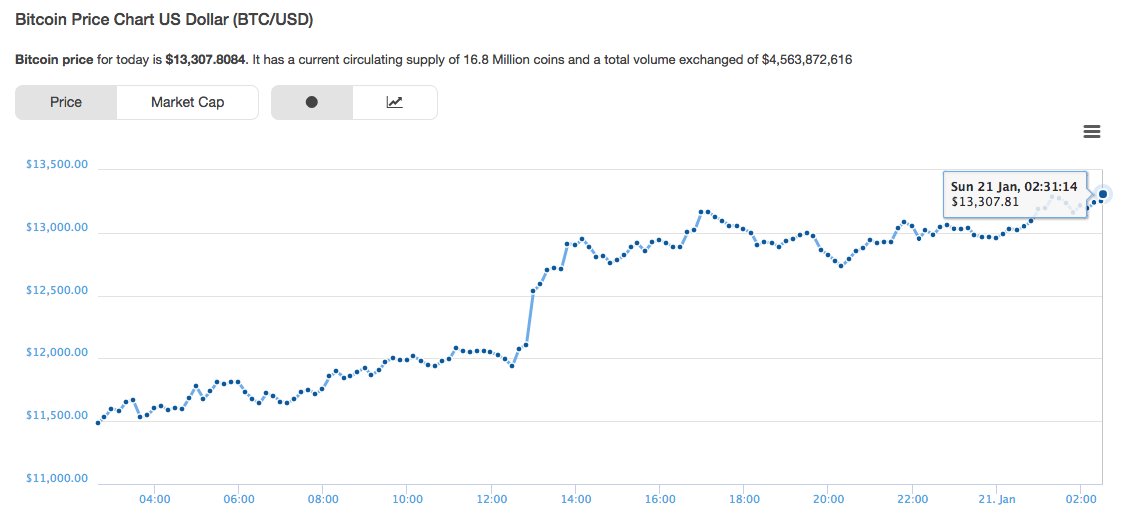
Task: Click the Sun 21 Jan 02:31:14 tooltip
Action: pyautogui.click(x=1015, y=194)
